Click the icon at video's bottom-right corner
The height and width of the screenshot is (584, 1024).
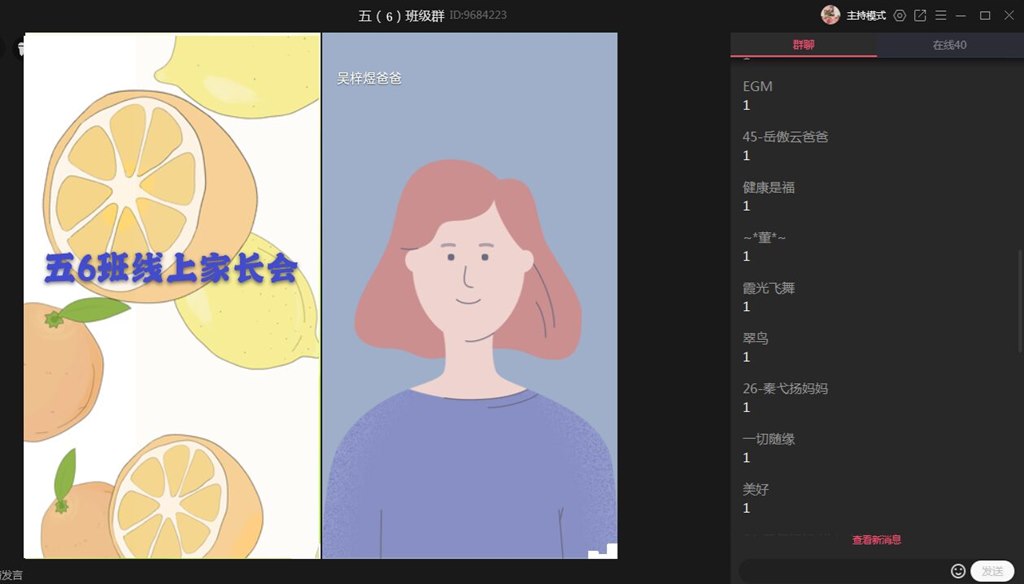coord(602,549)
